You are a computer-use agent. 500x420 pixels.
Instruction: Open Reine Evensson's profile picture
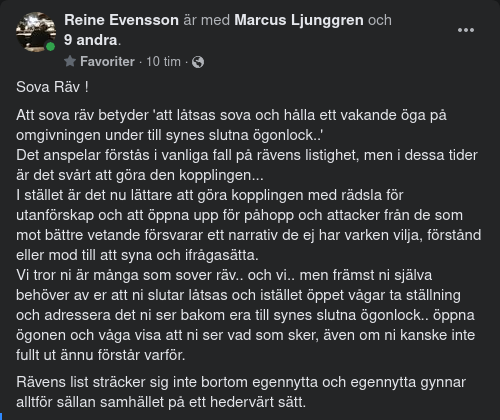tap(36, 32)
